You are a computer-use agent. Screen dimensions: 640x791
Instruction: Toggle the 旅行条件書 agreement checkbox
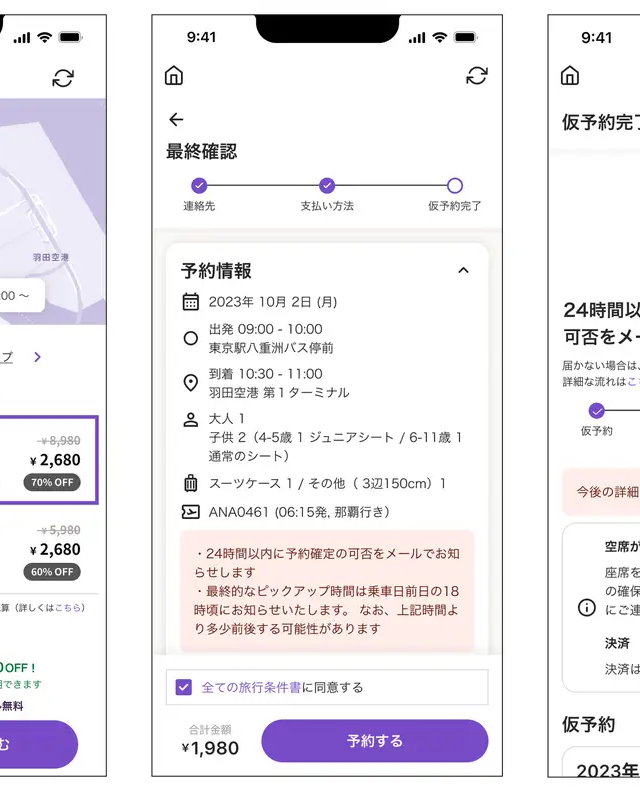pos(183,687)
